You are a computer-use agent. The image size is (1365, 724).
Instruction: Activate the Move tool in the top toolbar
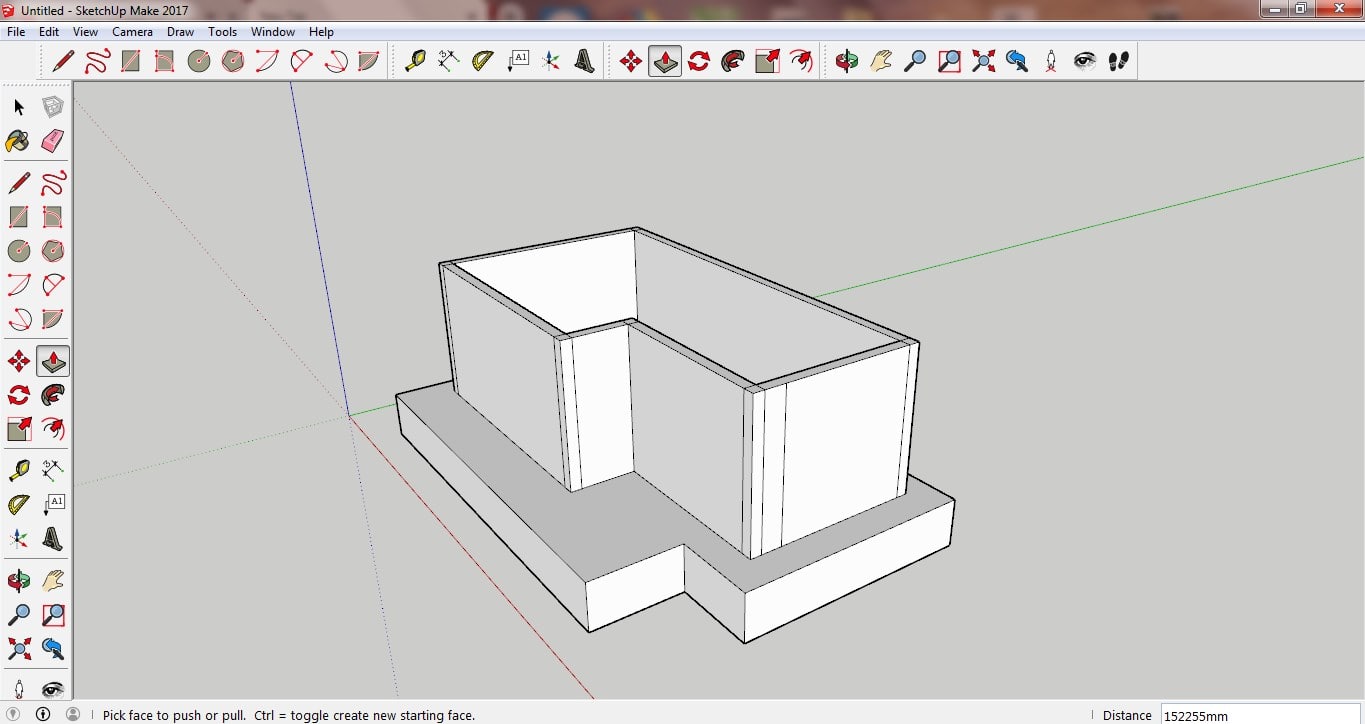(631, 61)
